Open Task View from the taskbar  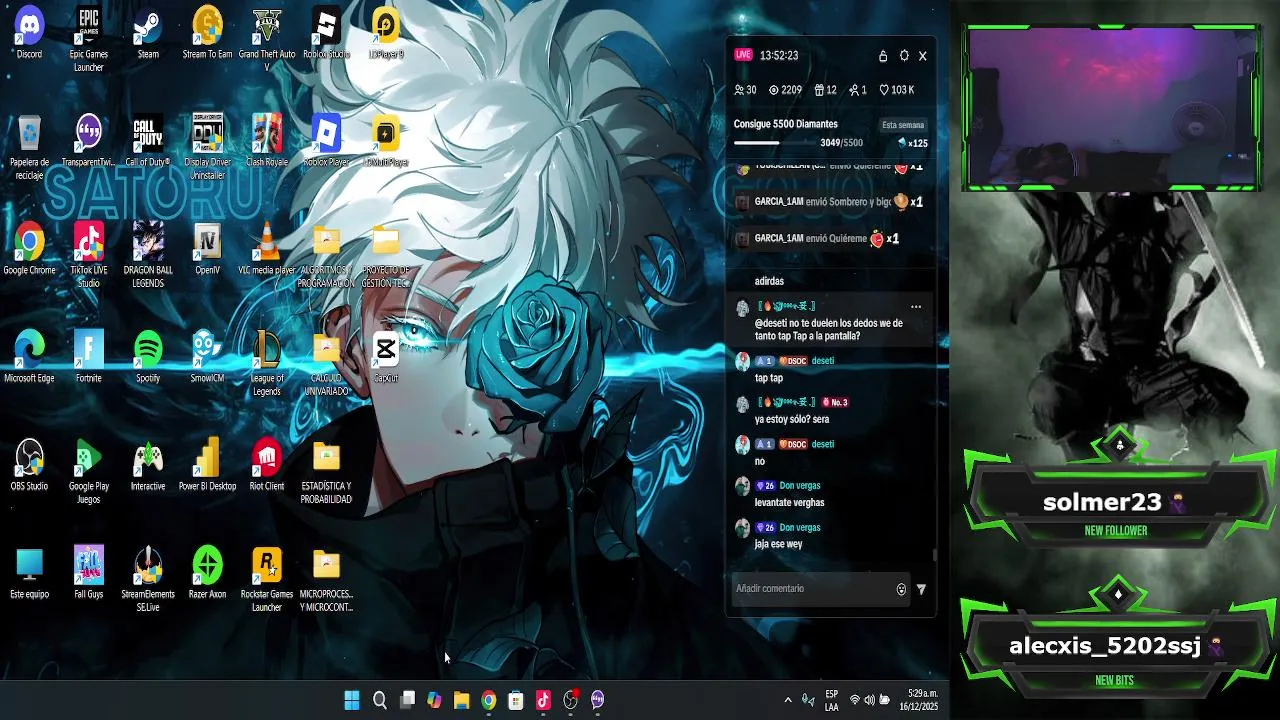407,700
